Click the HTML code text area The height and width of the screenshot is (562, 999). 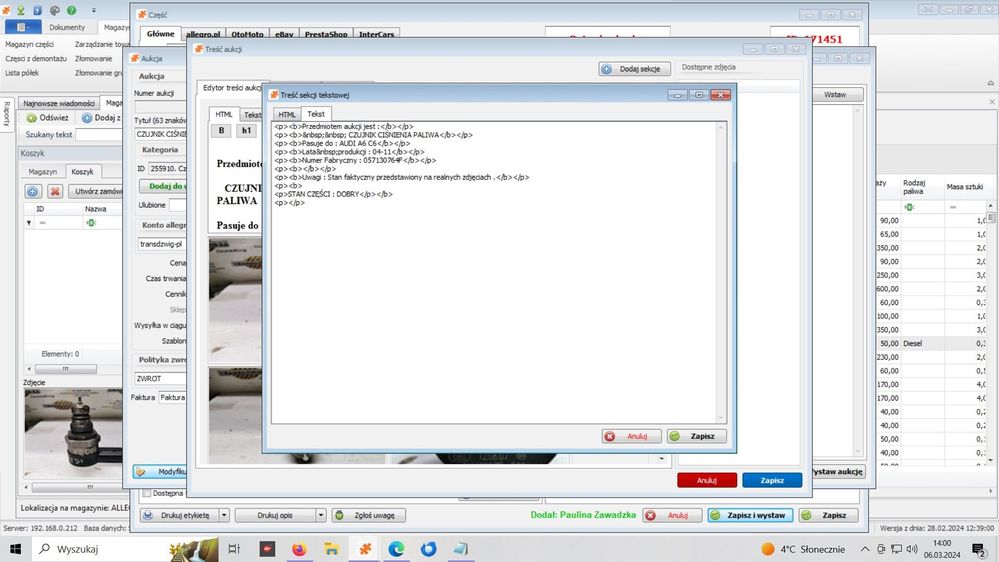pyautogui.click(x=494, y=272)
